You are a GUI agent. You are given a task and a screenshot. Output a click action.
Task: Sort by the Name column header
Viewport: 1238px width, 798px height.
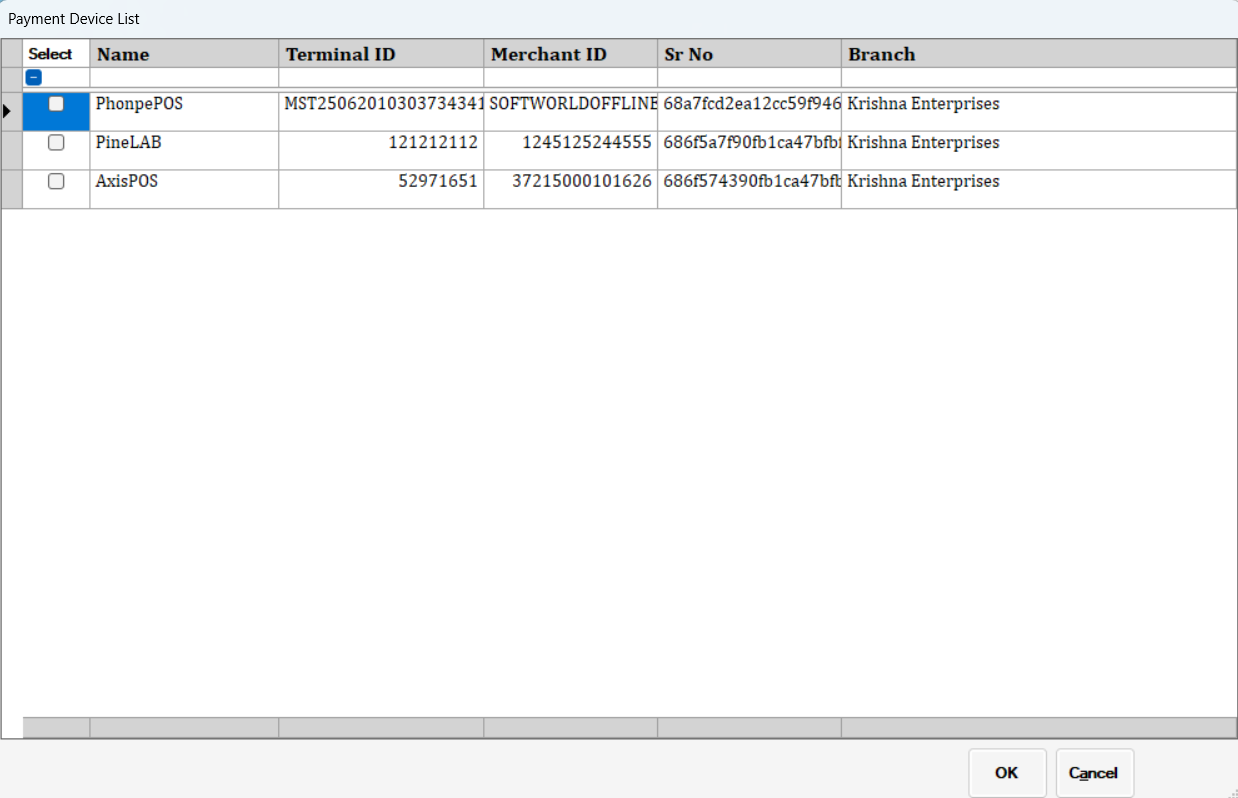click(184, 54)
